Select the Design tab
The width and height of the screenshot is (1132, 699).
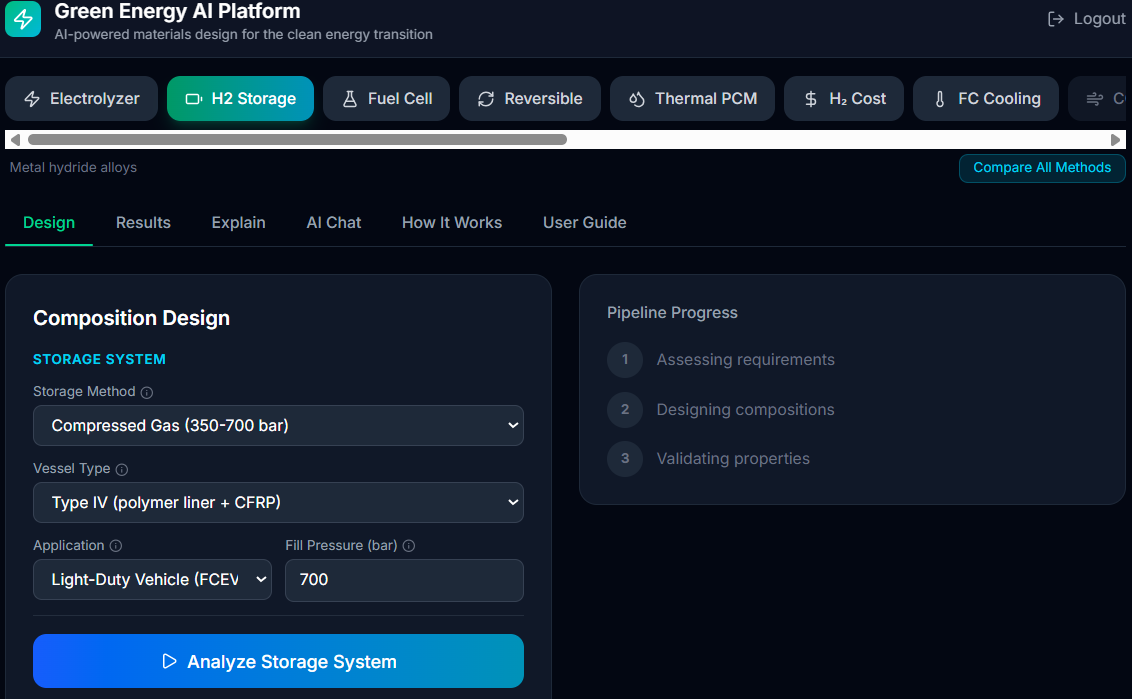pyautogui.click(x=49, y=223)
